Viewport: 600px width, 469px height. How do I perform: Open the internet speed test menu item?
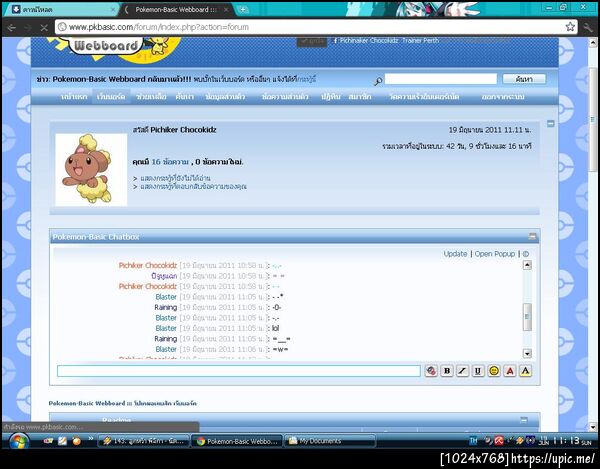tap(424, 97)
